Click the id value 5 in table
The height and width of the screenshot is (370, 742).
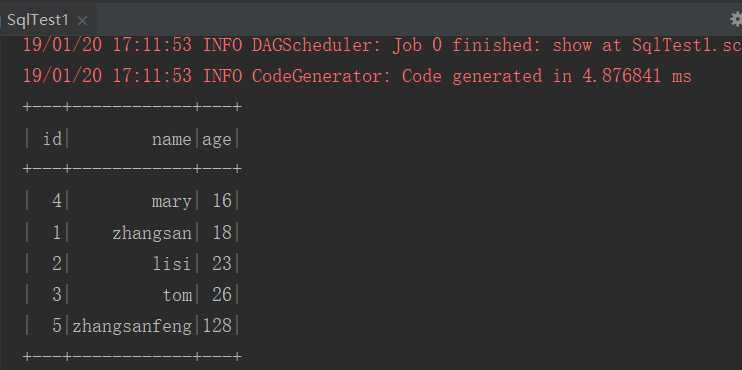[57, 326]
